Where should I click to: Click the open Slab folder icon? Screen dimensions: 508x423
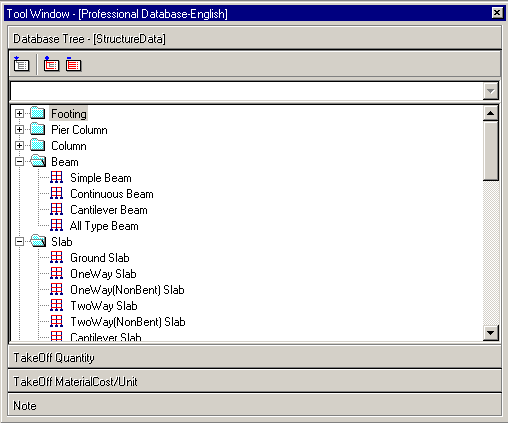pos(38,241)
